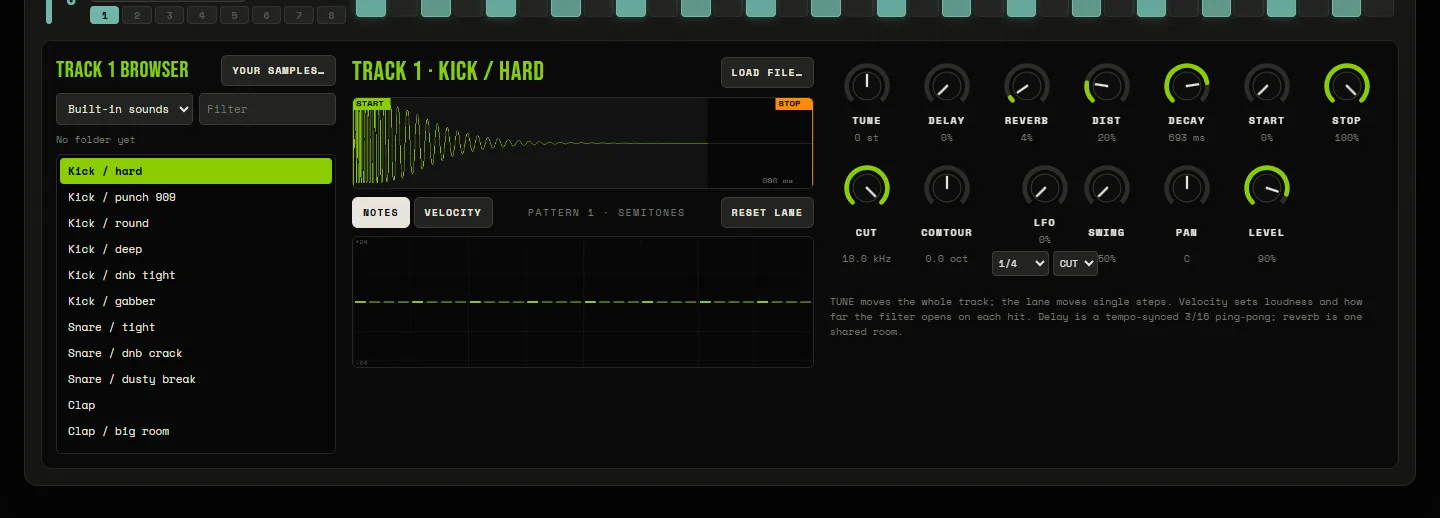1440x518 pixels.
Task: Click the DECAY knob
Action: 1187,86
